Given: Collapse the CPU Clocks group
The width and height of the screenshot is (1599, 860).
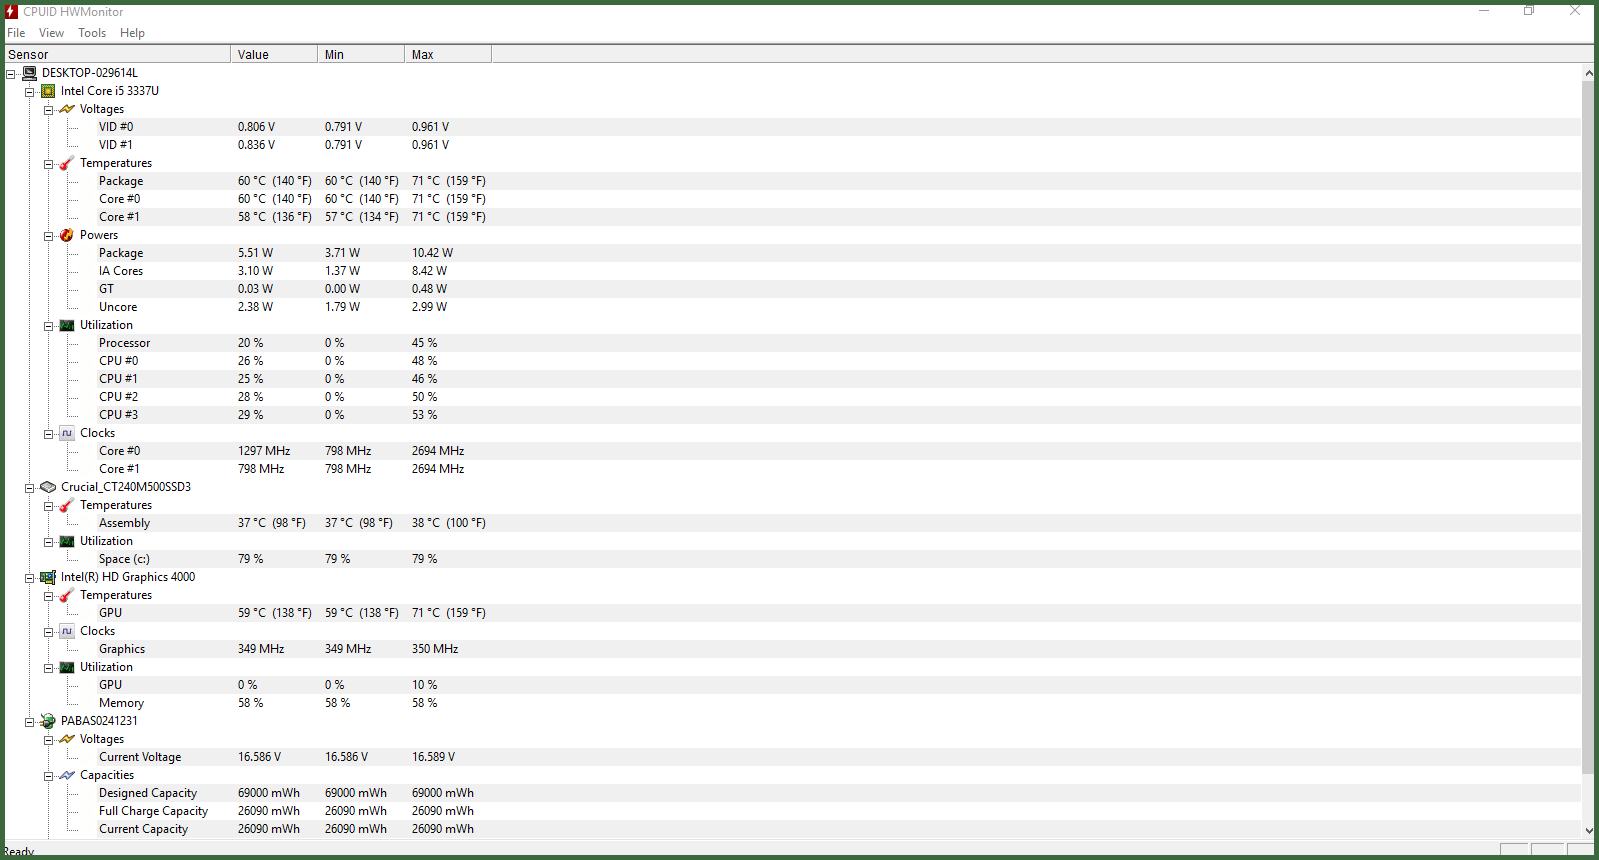Looking at the screenshot, I should coord(49,434).
